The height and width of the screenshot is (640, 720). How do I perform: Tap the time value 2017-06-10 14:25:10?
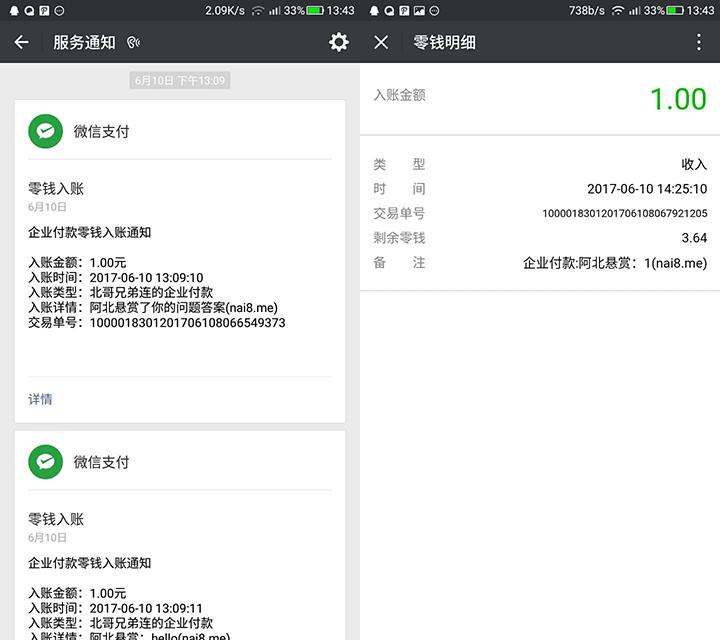[647, 189]
